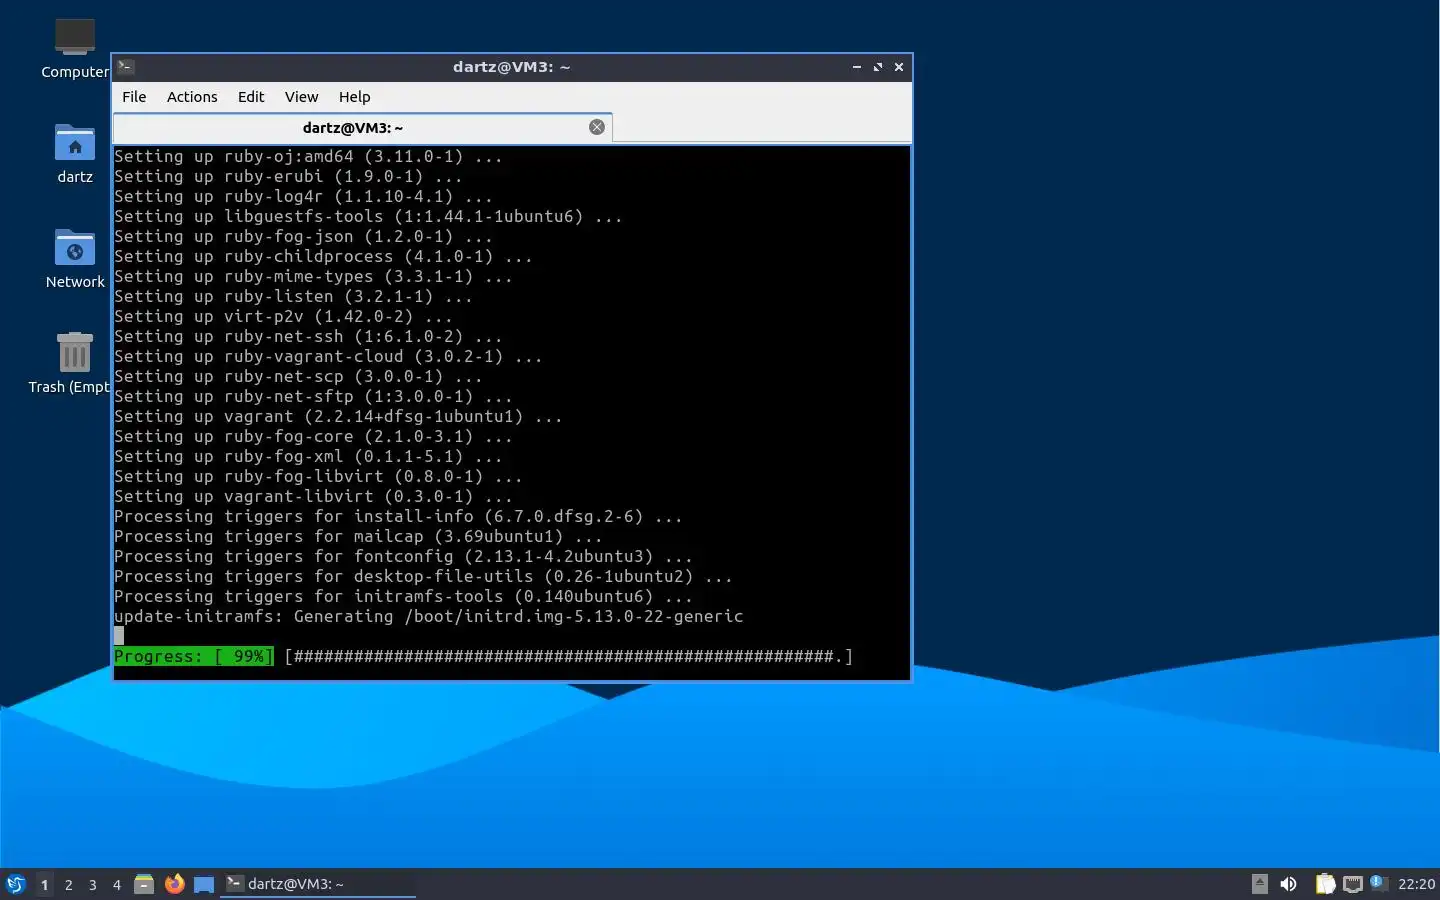Image resolution: width=1440 pixels, height=900 pixels.
Task: Click the 'Processing triggers for install-info' line
Action: [x=398, y=517]
